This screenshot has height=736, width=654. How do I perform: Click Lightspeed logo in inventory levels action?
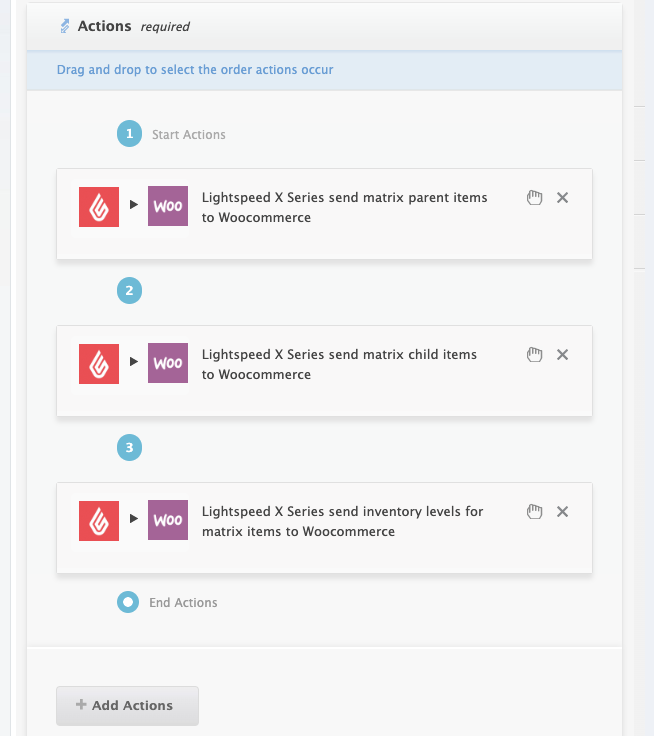(x=99, y=520)
